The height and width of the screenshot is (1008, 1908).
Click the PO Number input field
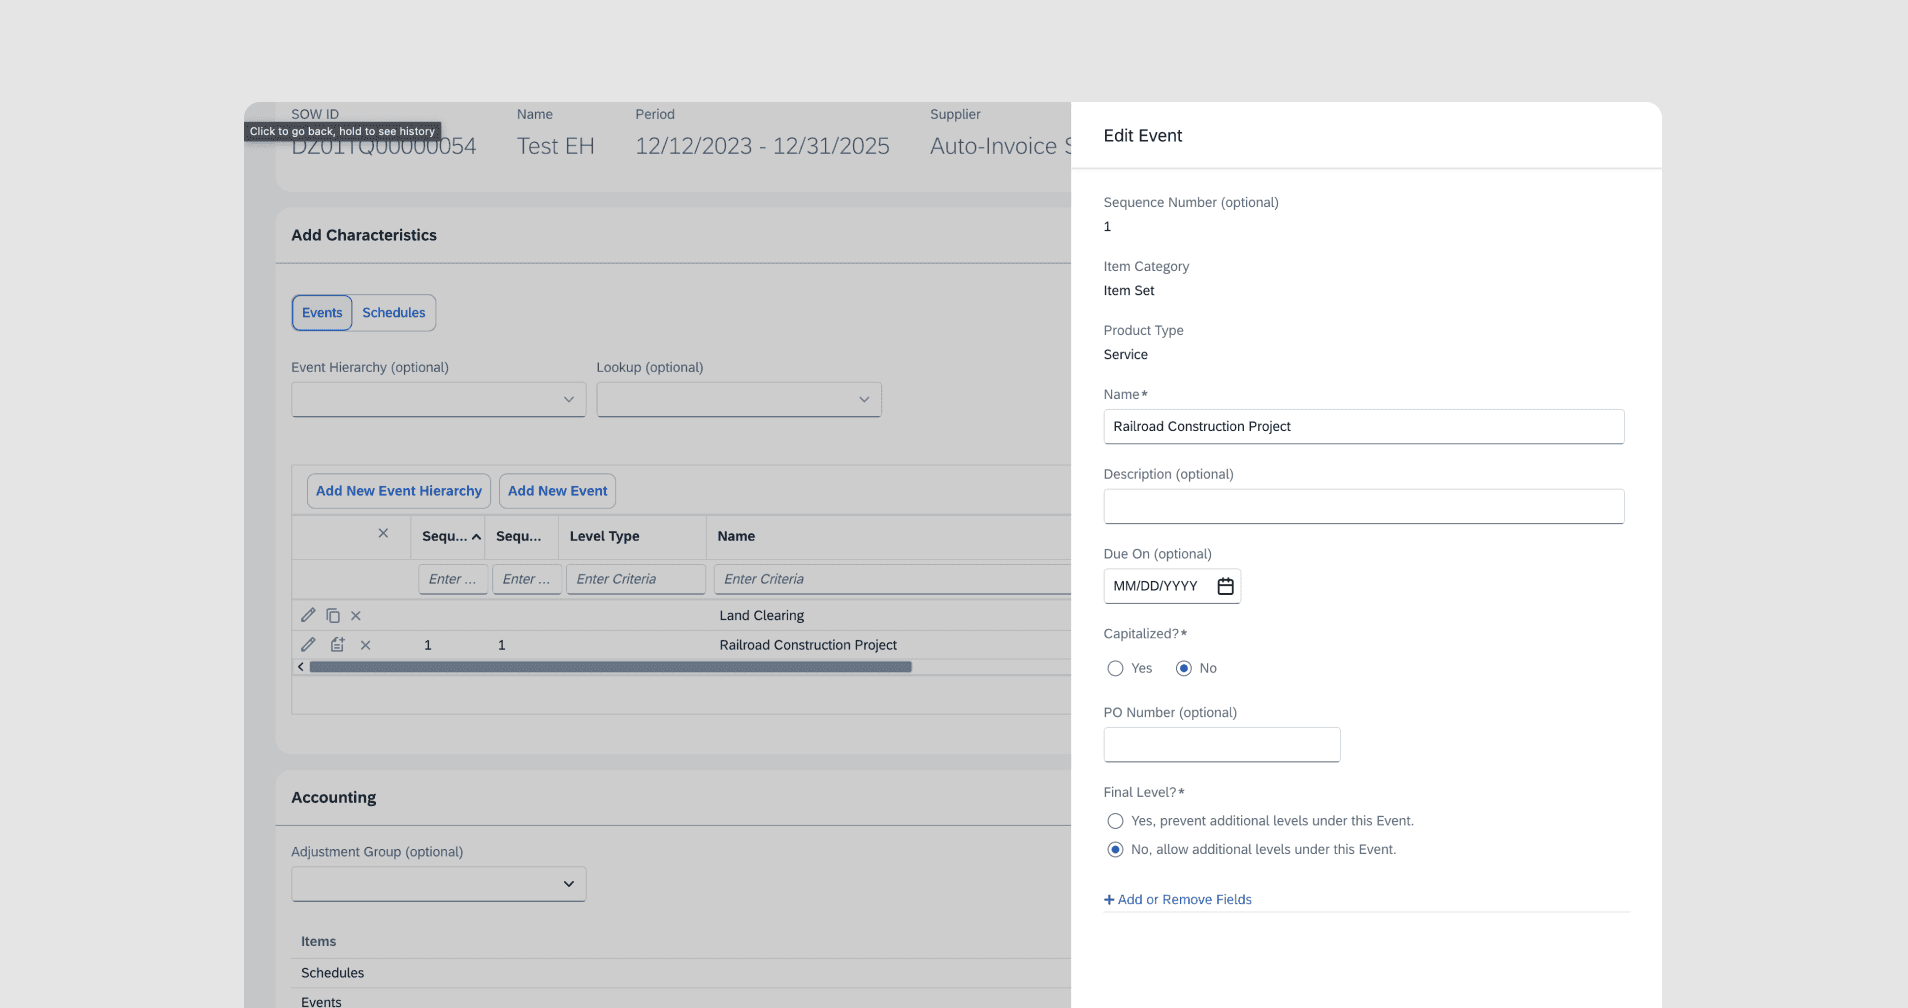point(1222,745)
